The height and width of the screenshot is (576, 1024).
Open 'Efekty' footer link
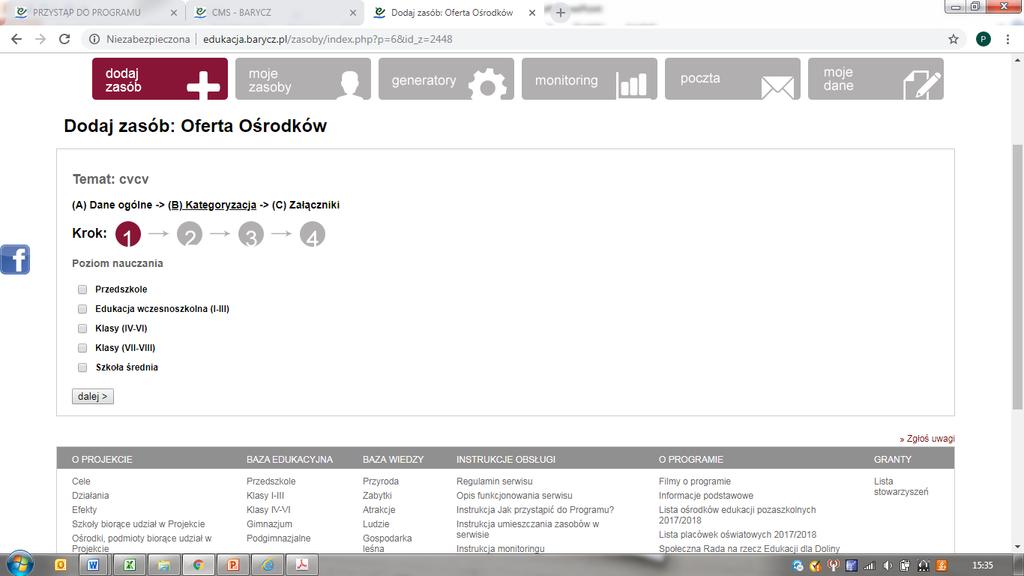point(84,510)
